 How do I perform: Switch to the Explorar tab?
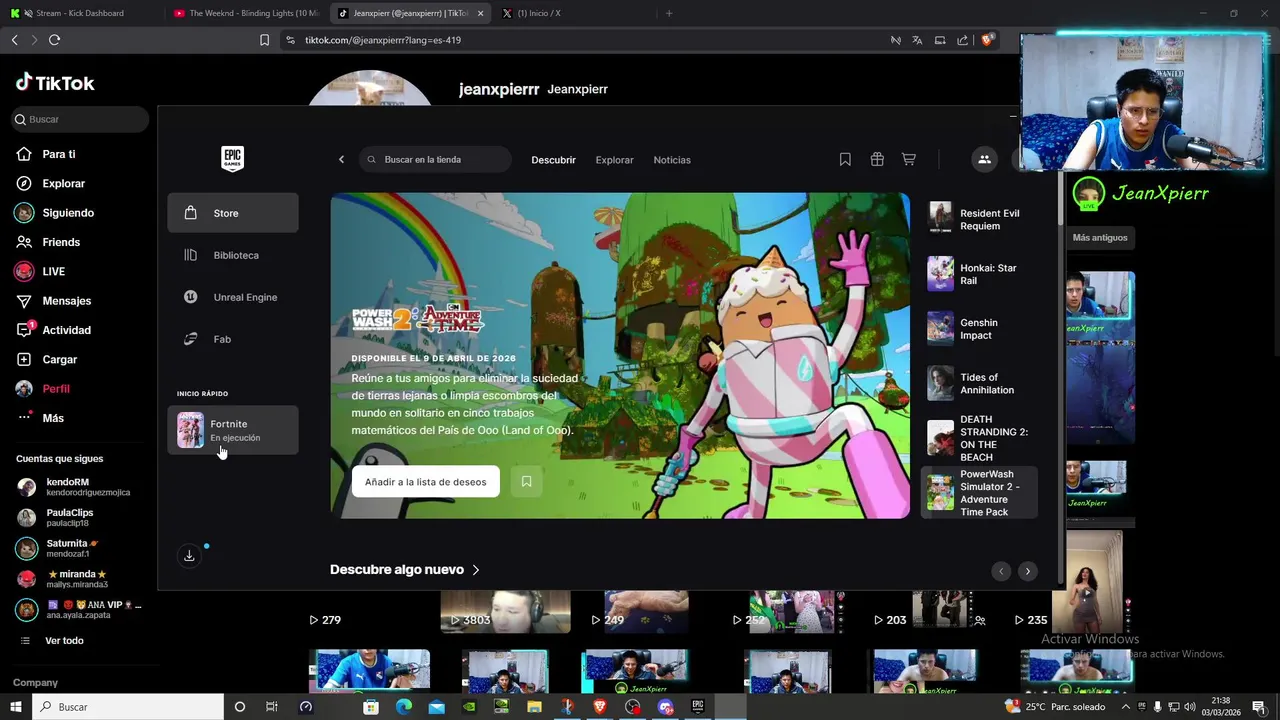[x=614, y=160]
